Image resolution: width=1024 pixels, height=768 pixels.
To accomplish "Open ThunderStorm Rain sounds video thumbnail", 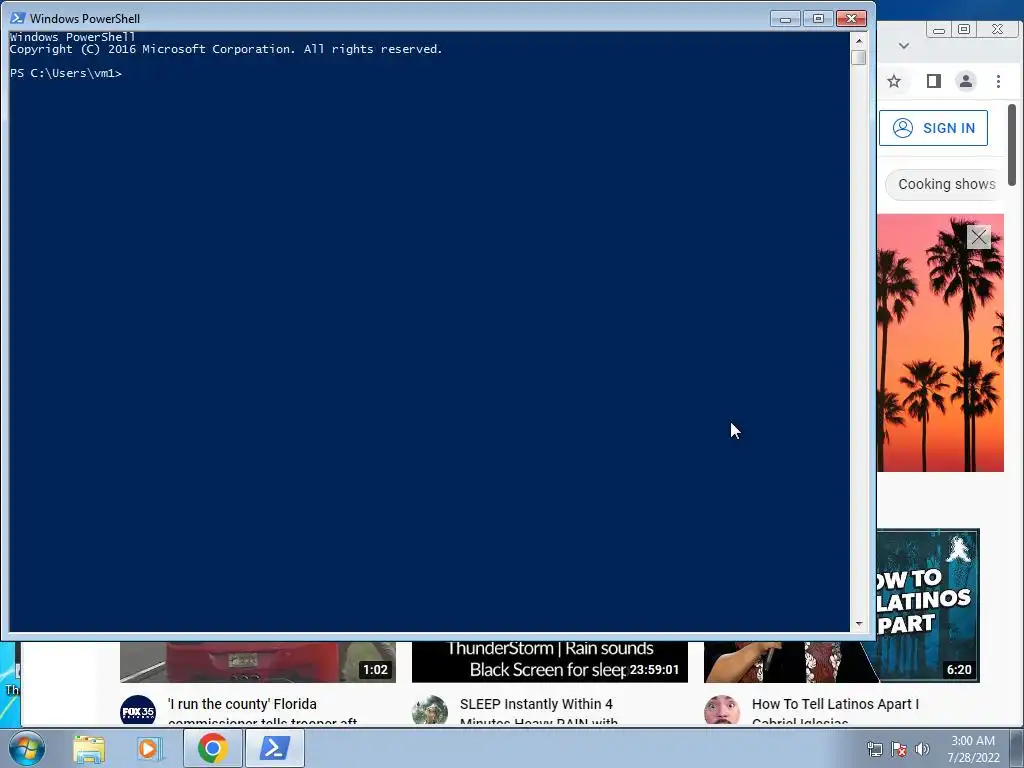I will (x=549, y=662).
